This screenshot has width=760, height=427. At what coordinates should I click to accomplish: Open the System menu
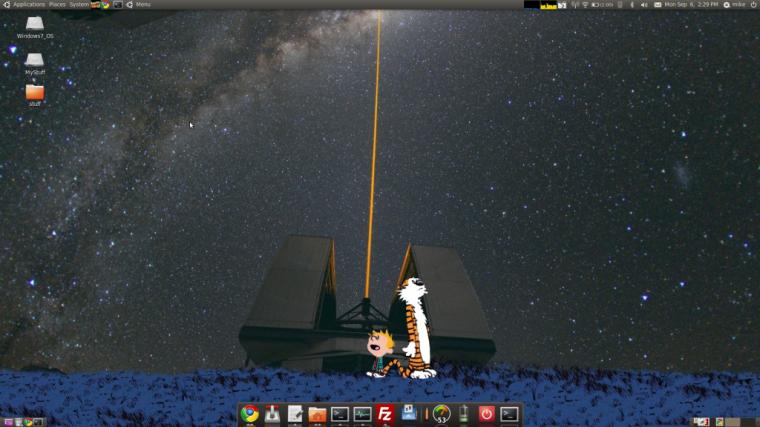(79, 4)
